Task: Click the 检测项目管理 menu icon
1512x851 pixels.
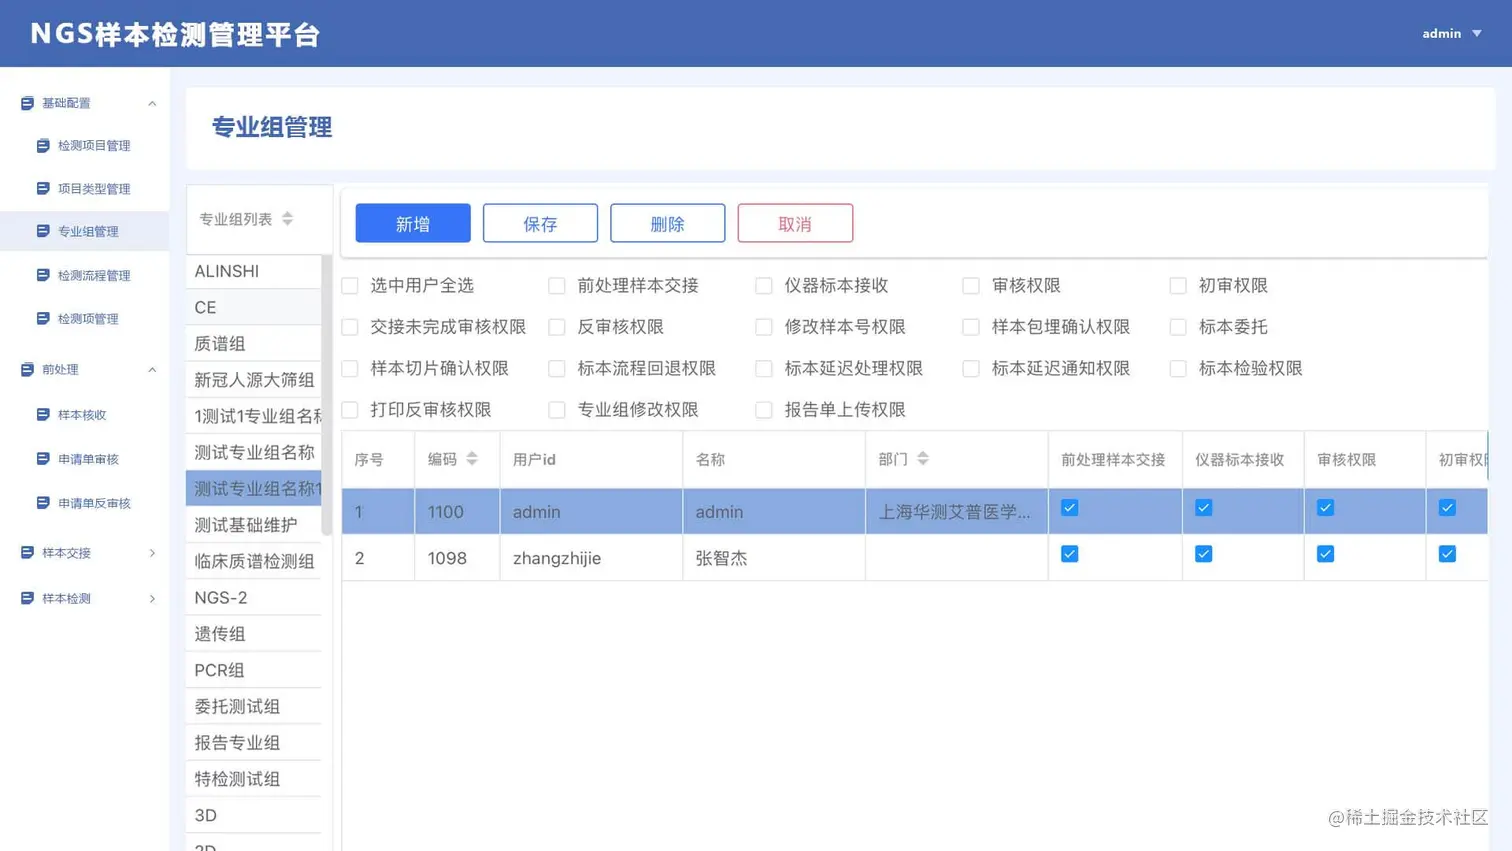Action: click(x=41, y=145)
